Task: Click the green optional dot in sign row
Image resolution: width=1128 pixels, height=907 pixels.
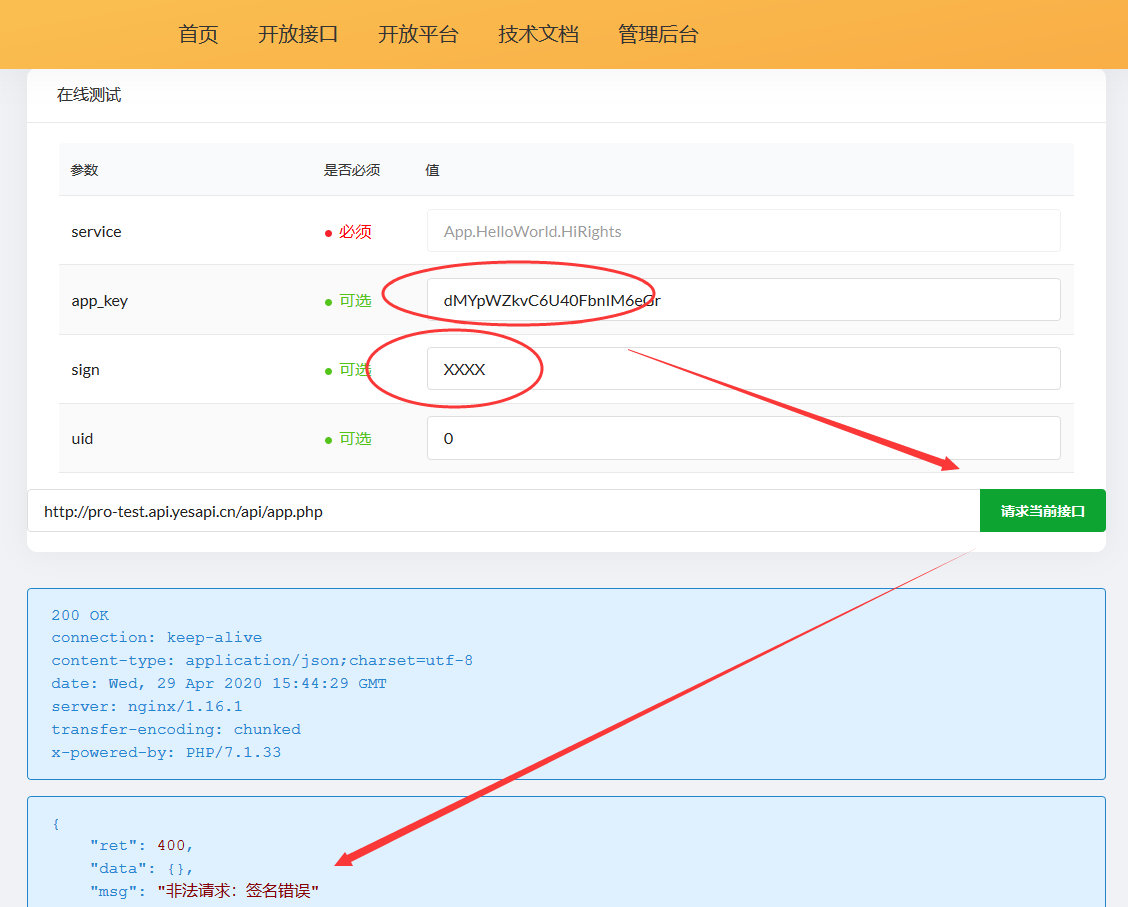Action: [328, 371]
